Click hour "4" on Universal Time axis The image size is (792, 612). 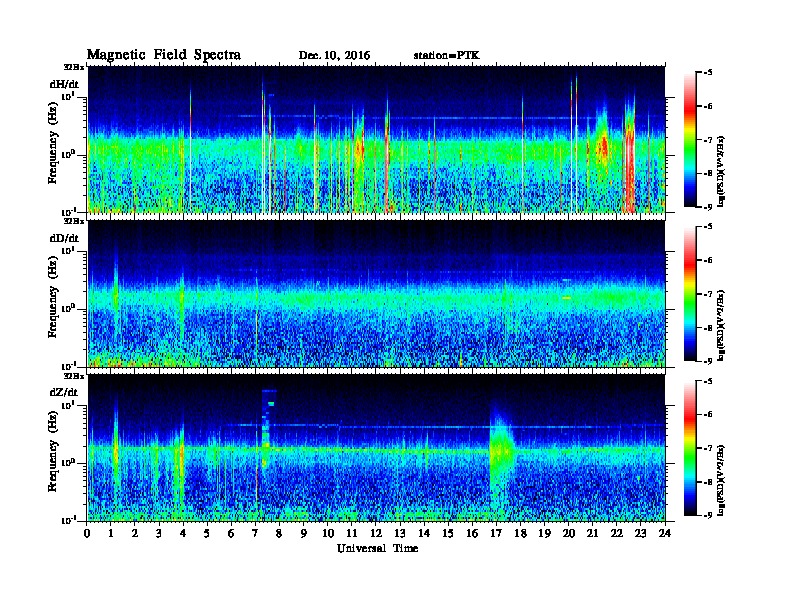(x=183, y=533)
